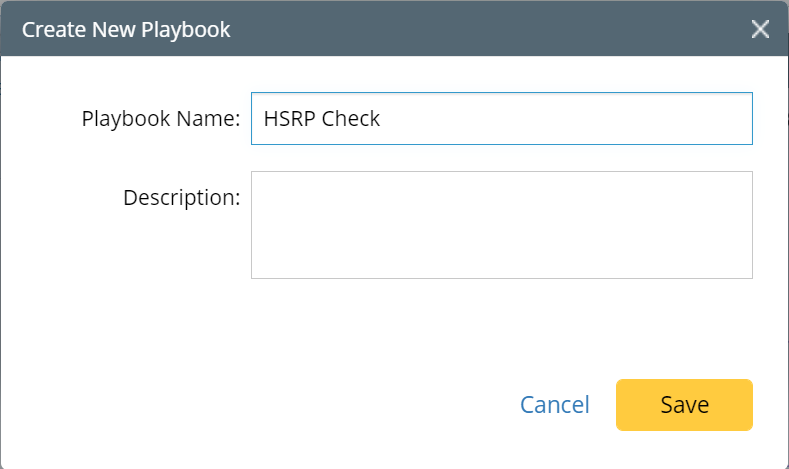The height and width of the screenshot is (469, 789).
Task: Activate the multi-line Description field
Action: click(x=502, y=225)
